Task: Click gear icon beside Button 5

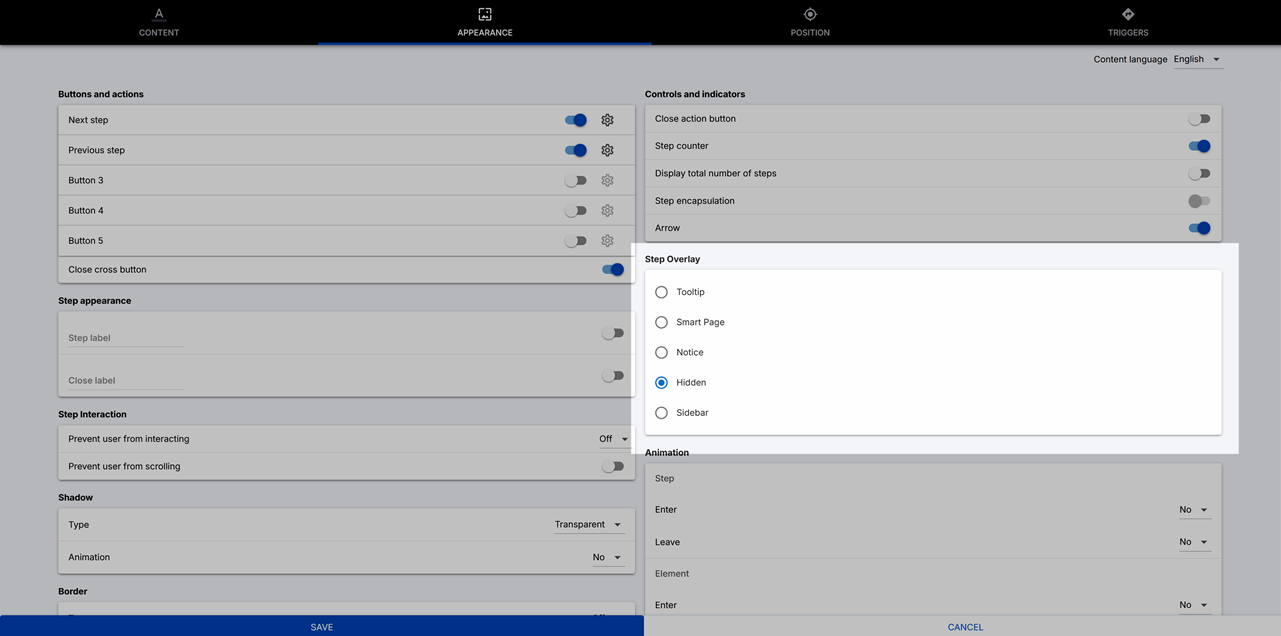Action: pyautogui.click(x=607, y=241)
